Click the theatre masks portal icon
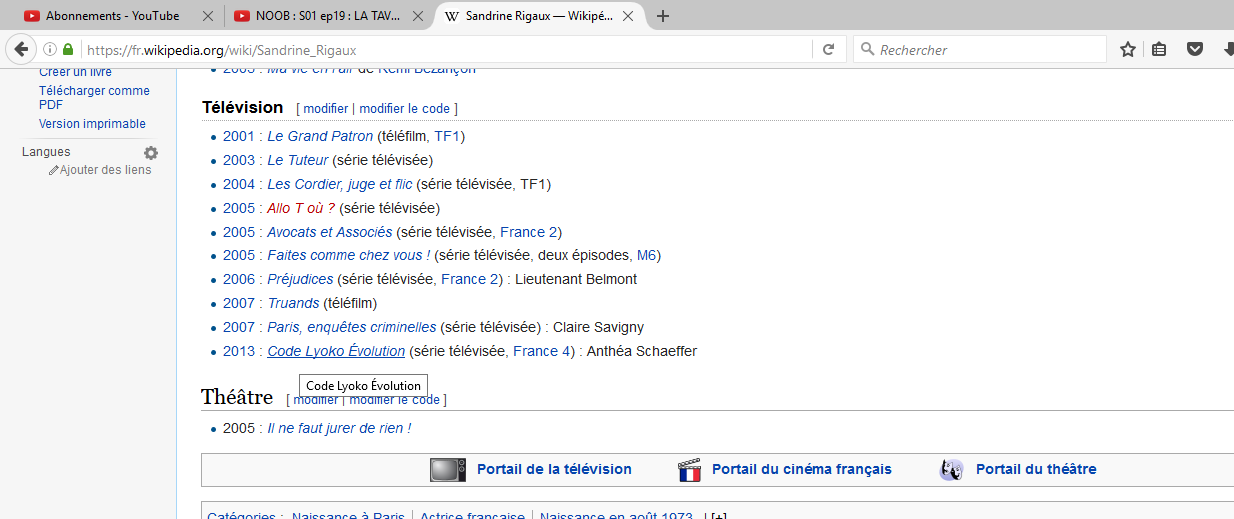The image size is (1234, 519). [952, 469]
